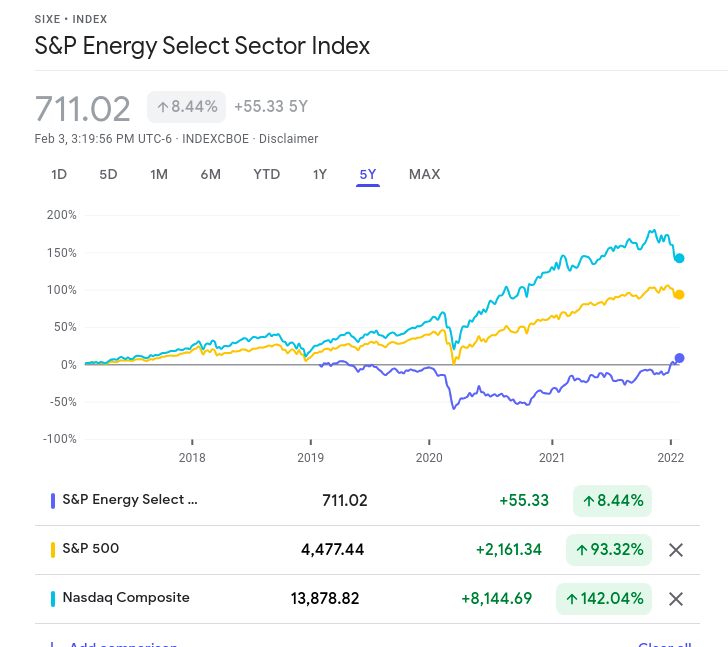Remove S&P 500 comparison with X icon
This screenshot has height=647, width=728.
pyautogui.click(x=676, y=550)
